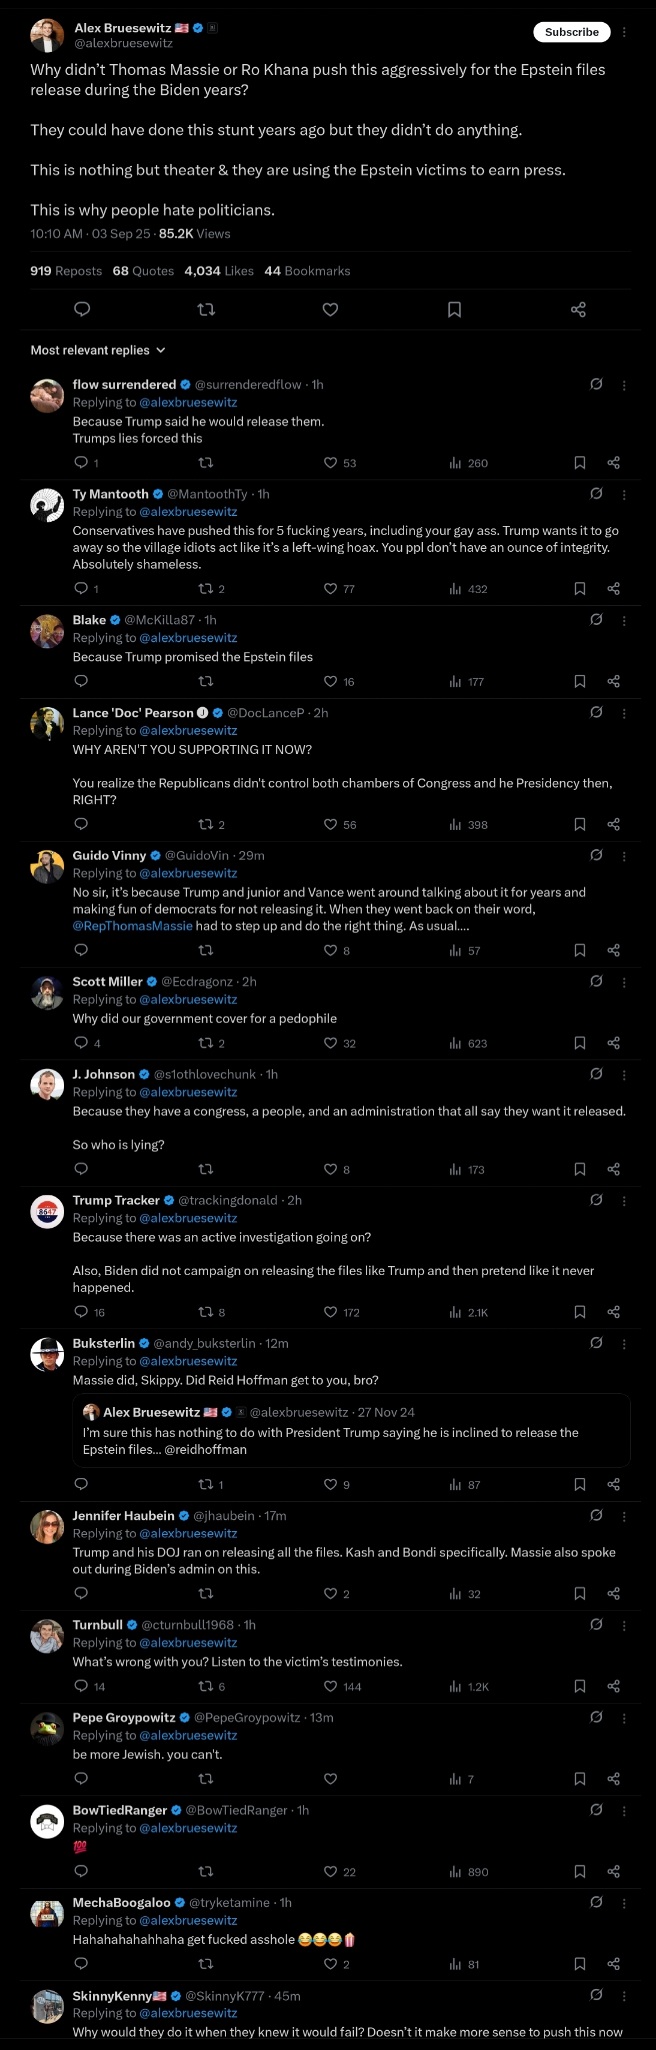This screenshot has height=2050, width=656.
Task: Open the 68 Quotes list
Action: pyautogui.click(x=143, y=271)
